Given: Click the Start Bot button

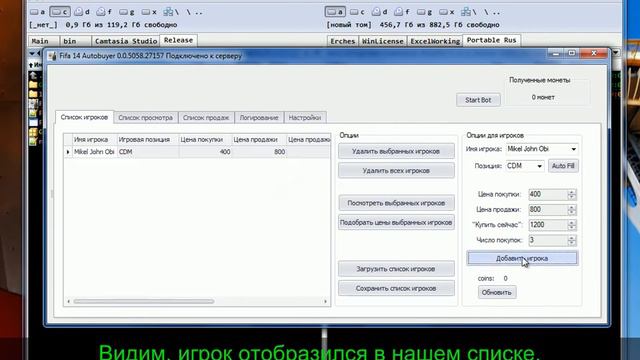Looking at the screenshot, I should click(478, 100).
